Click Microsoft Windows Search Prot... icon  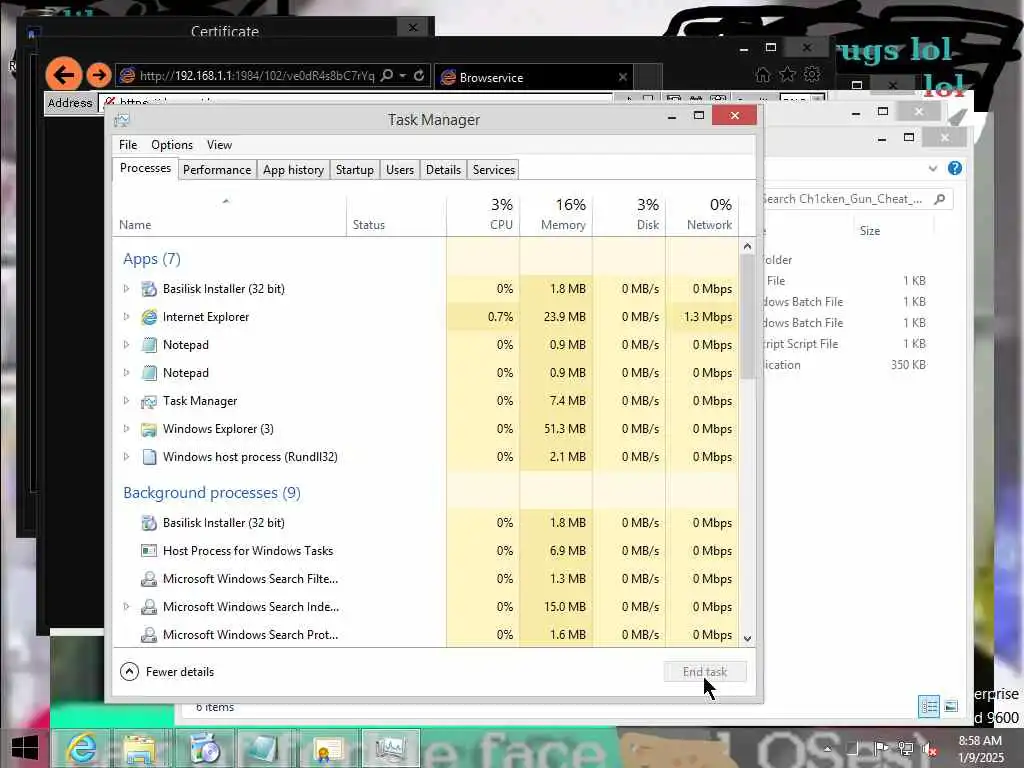pyautogui.click(x=149, y=635)
